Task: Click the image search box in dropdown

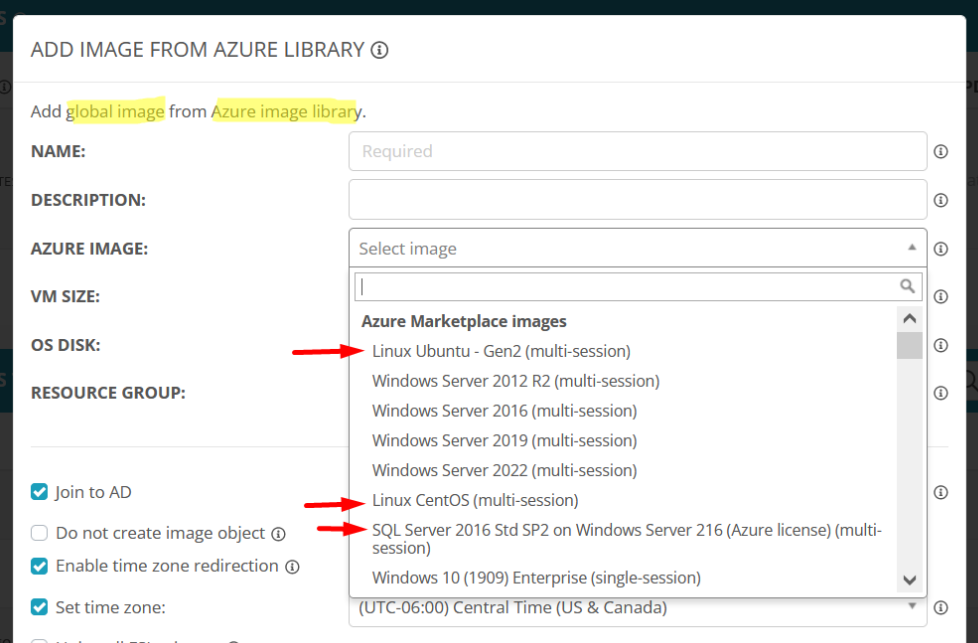Action: (625, 287)
